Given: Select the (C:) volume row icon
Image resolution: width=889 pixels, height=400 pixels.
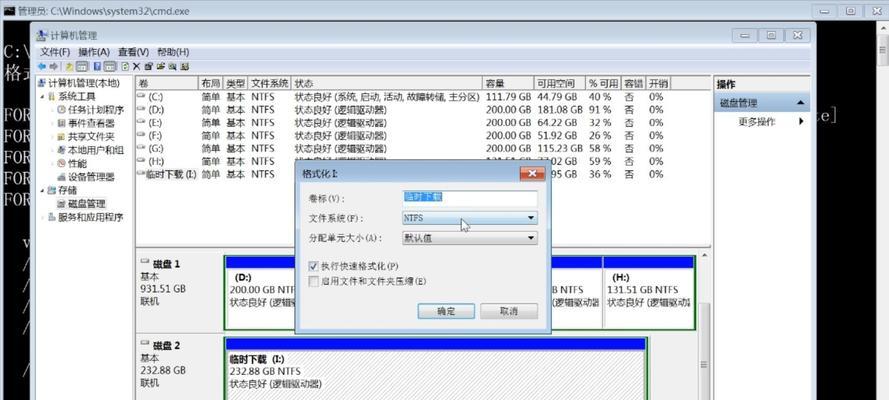Looking at the screenshot, I should 143,97.
